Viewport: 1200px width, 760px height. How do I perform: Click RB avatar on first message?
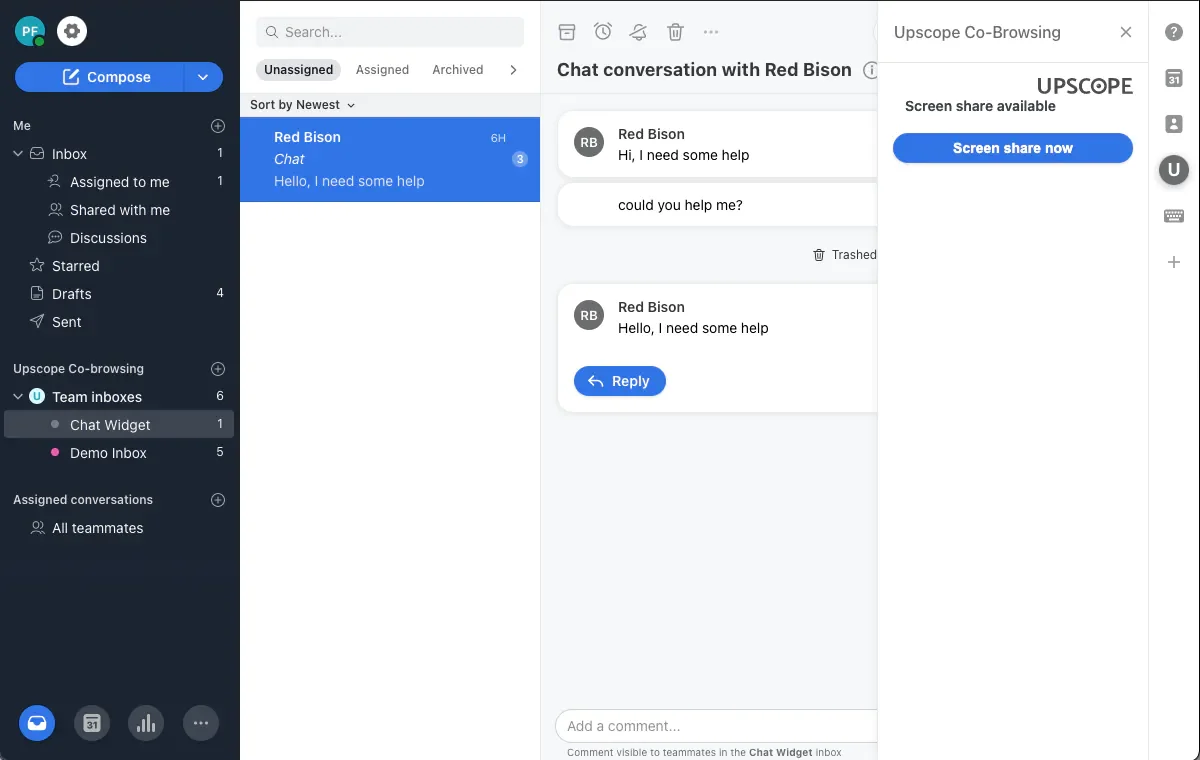click(x=589, y=143)
